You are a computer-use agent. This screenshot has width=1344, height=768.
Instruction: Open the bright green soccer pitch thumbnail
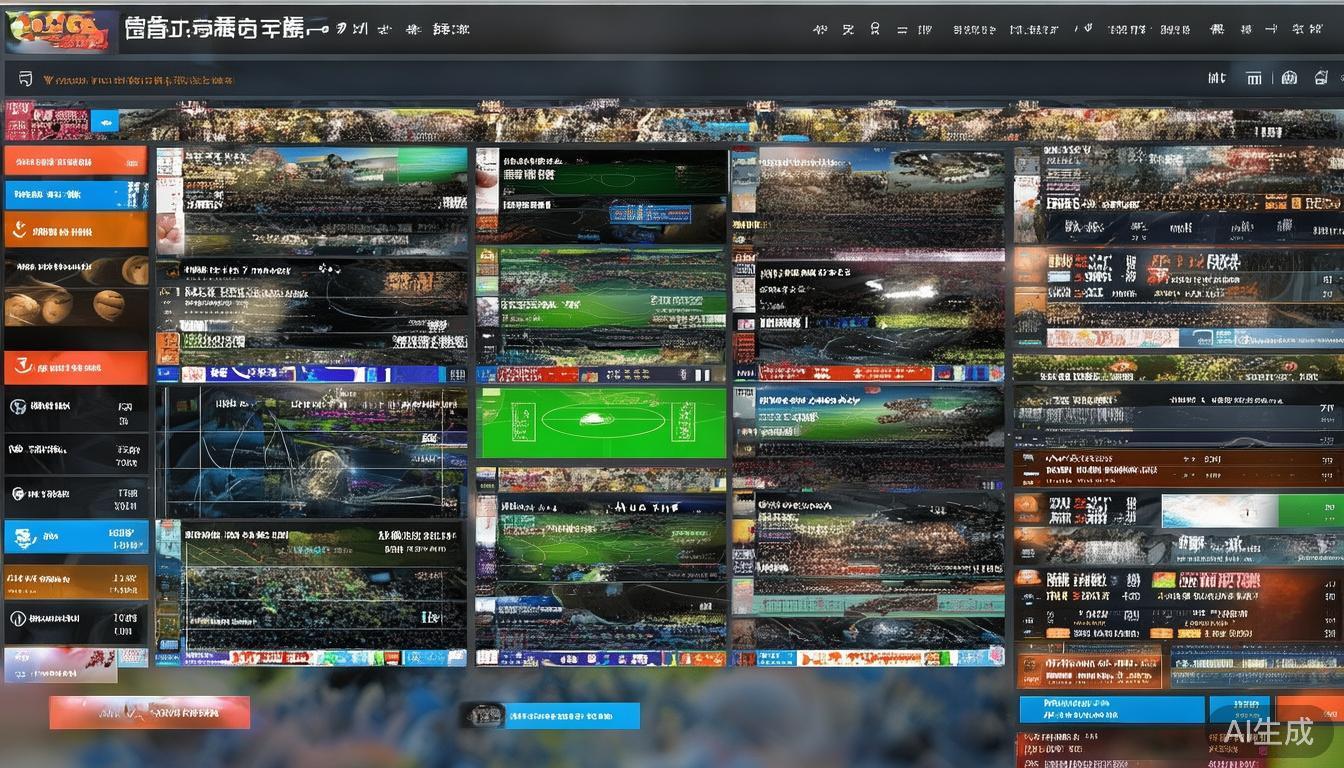601,423
